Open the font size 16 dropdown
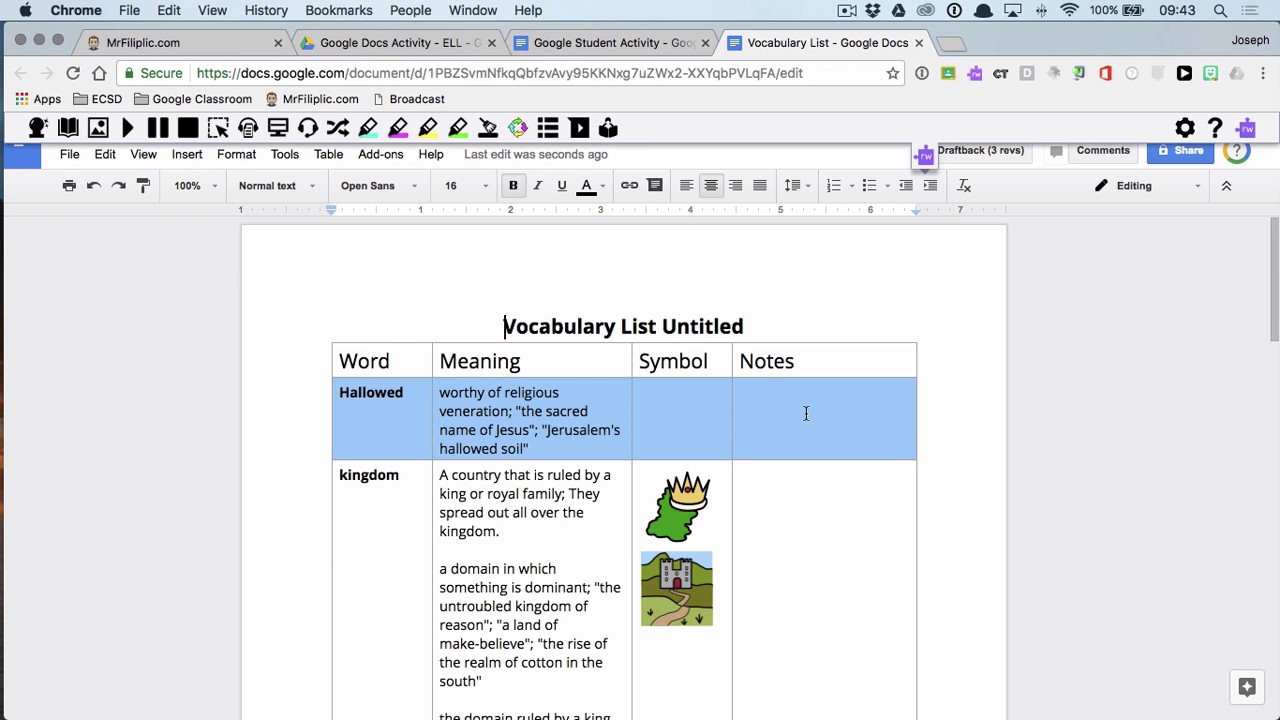The width and height of the screenshot is (1280, 720). point(466,186)
